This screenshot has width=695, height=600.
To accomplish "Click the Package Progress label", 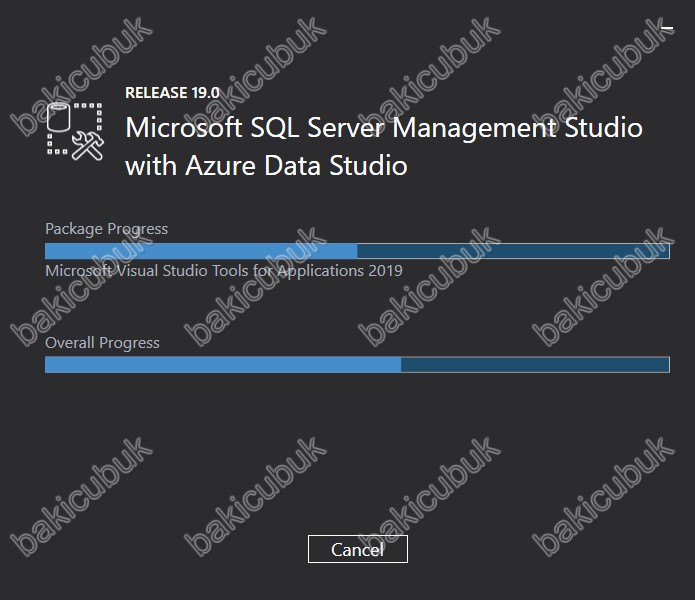I will click(107, 229).
